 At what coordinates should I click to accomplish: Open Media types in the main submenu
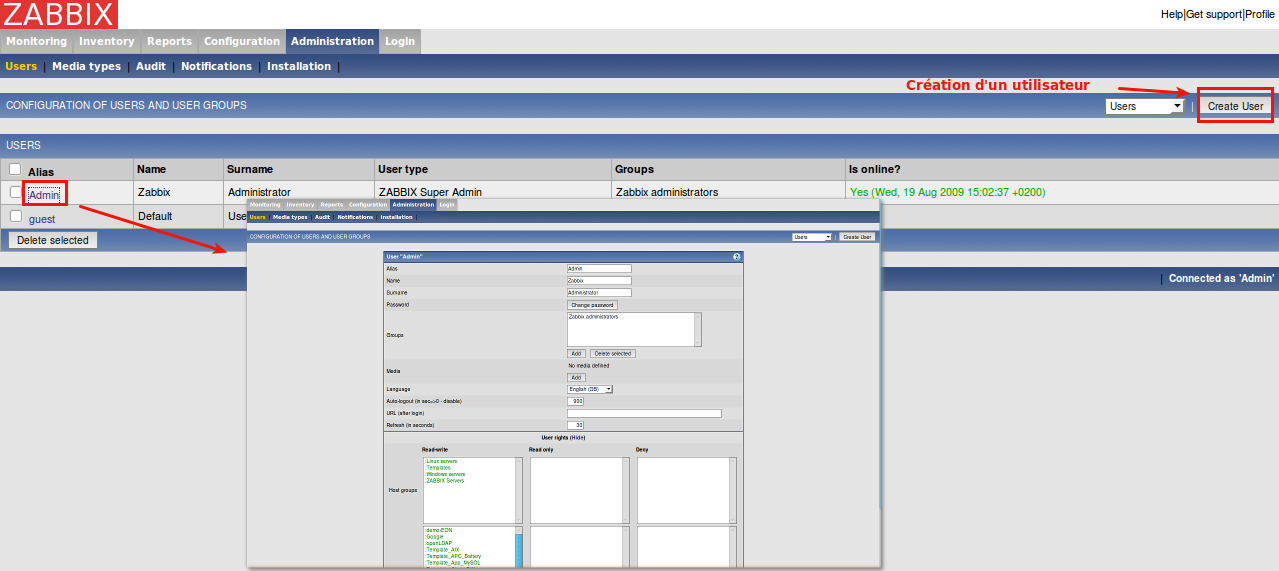(86, 66)
